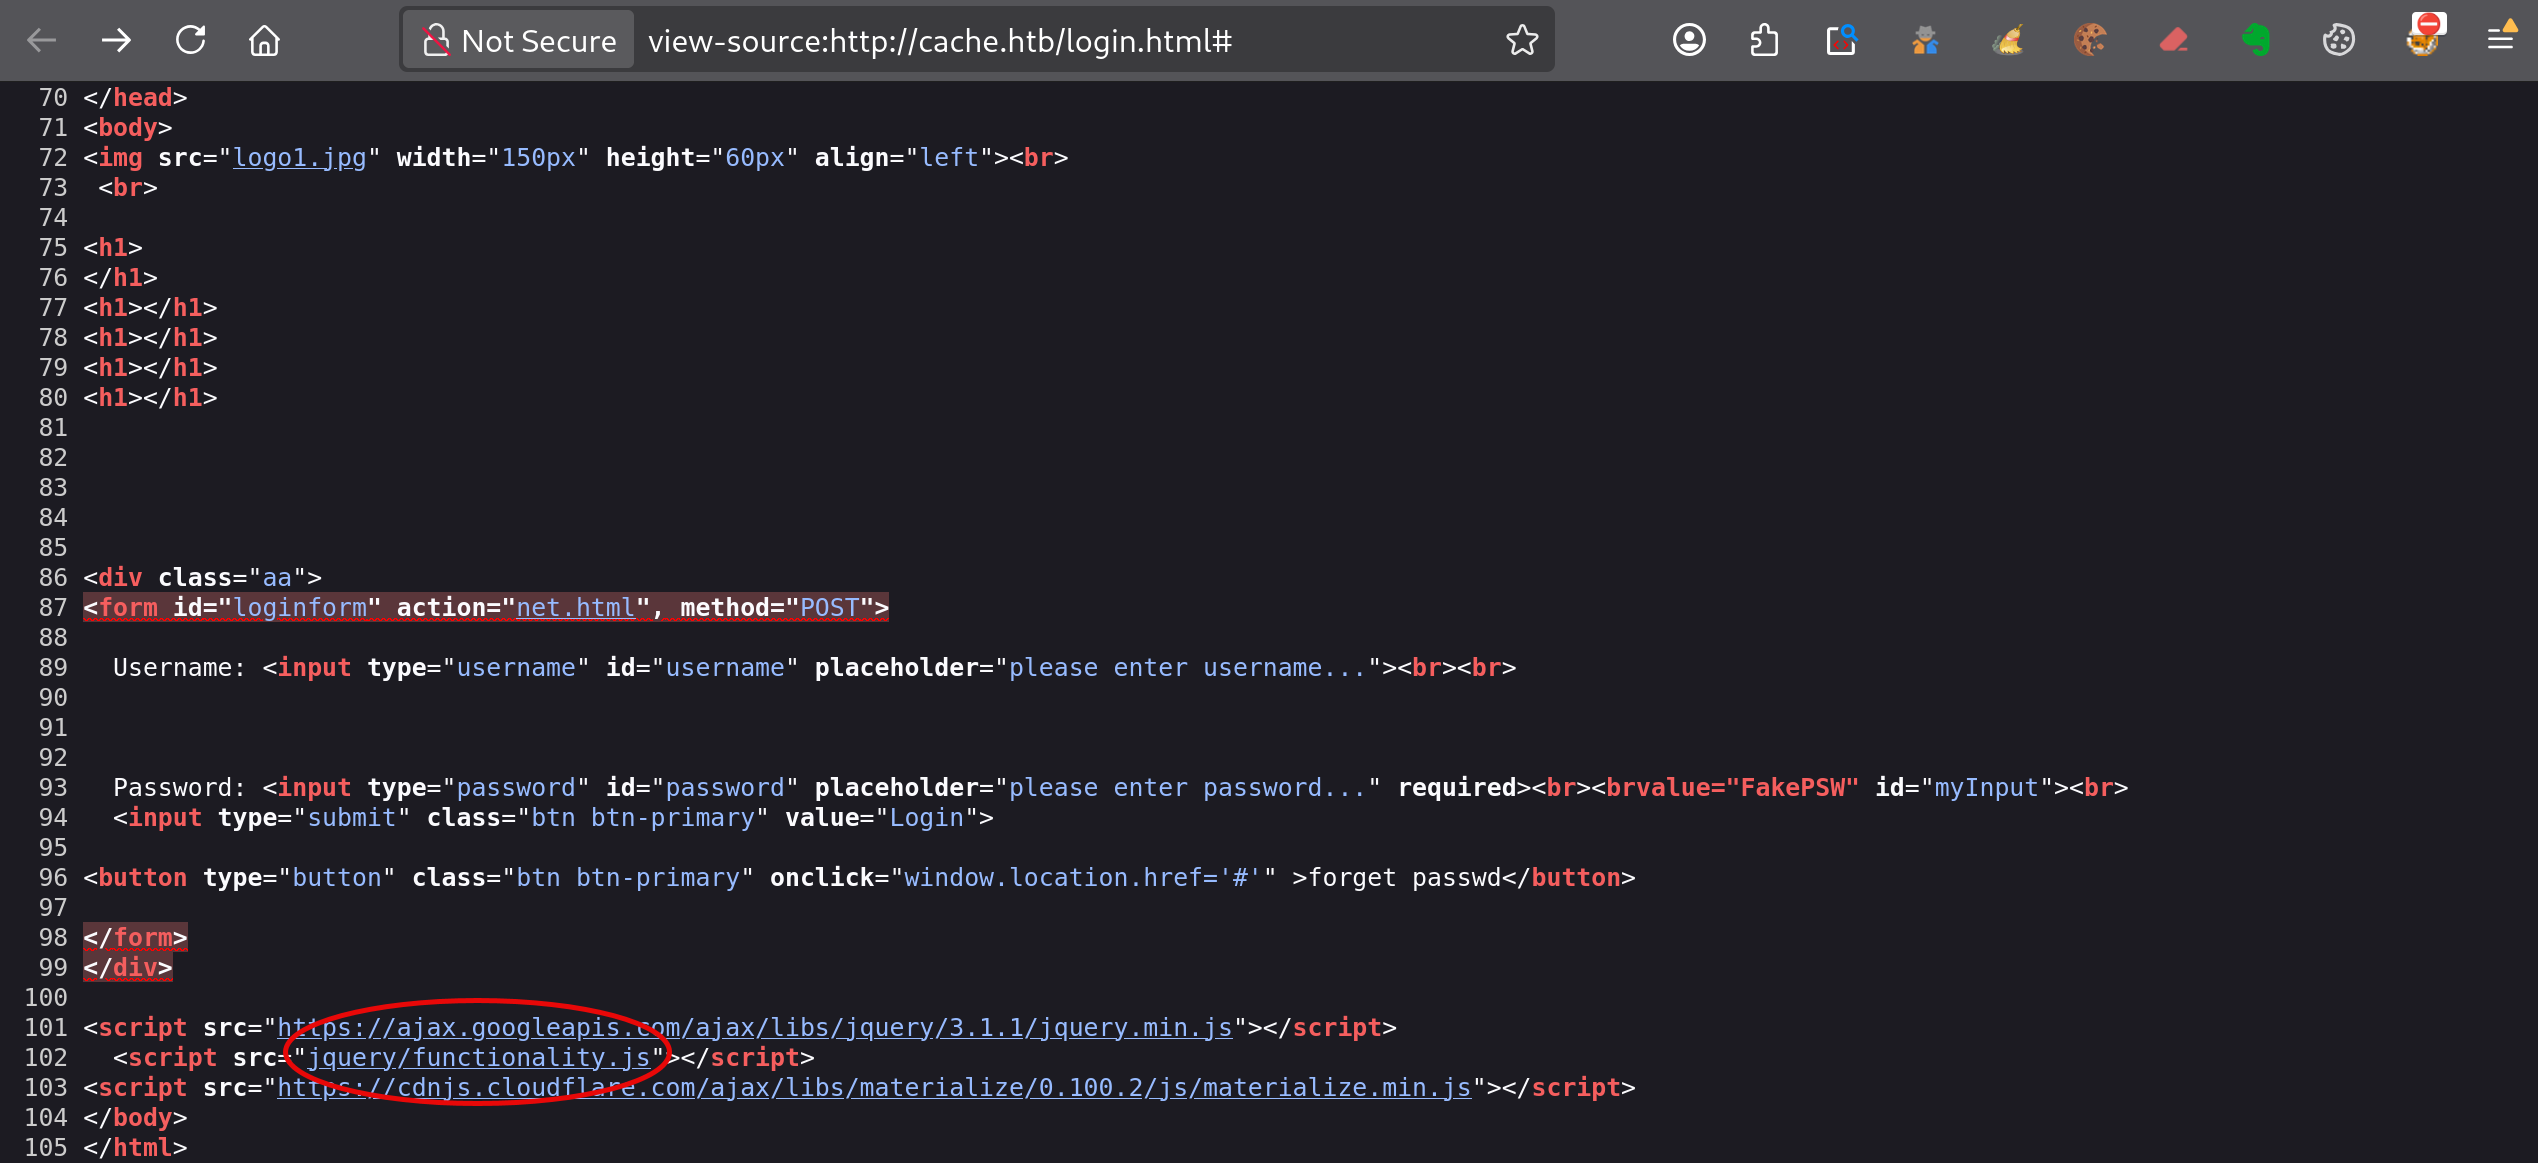
Task: Open the Firefox account profile icon
Action: (x=1689, y=41)
